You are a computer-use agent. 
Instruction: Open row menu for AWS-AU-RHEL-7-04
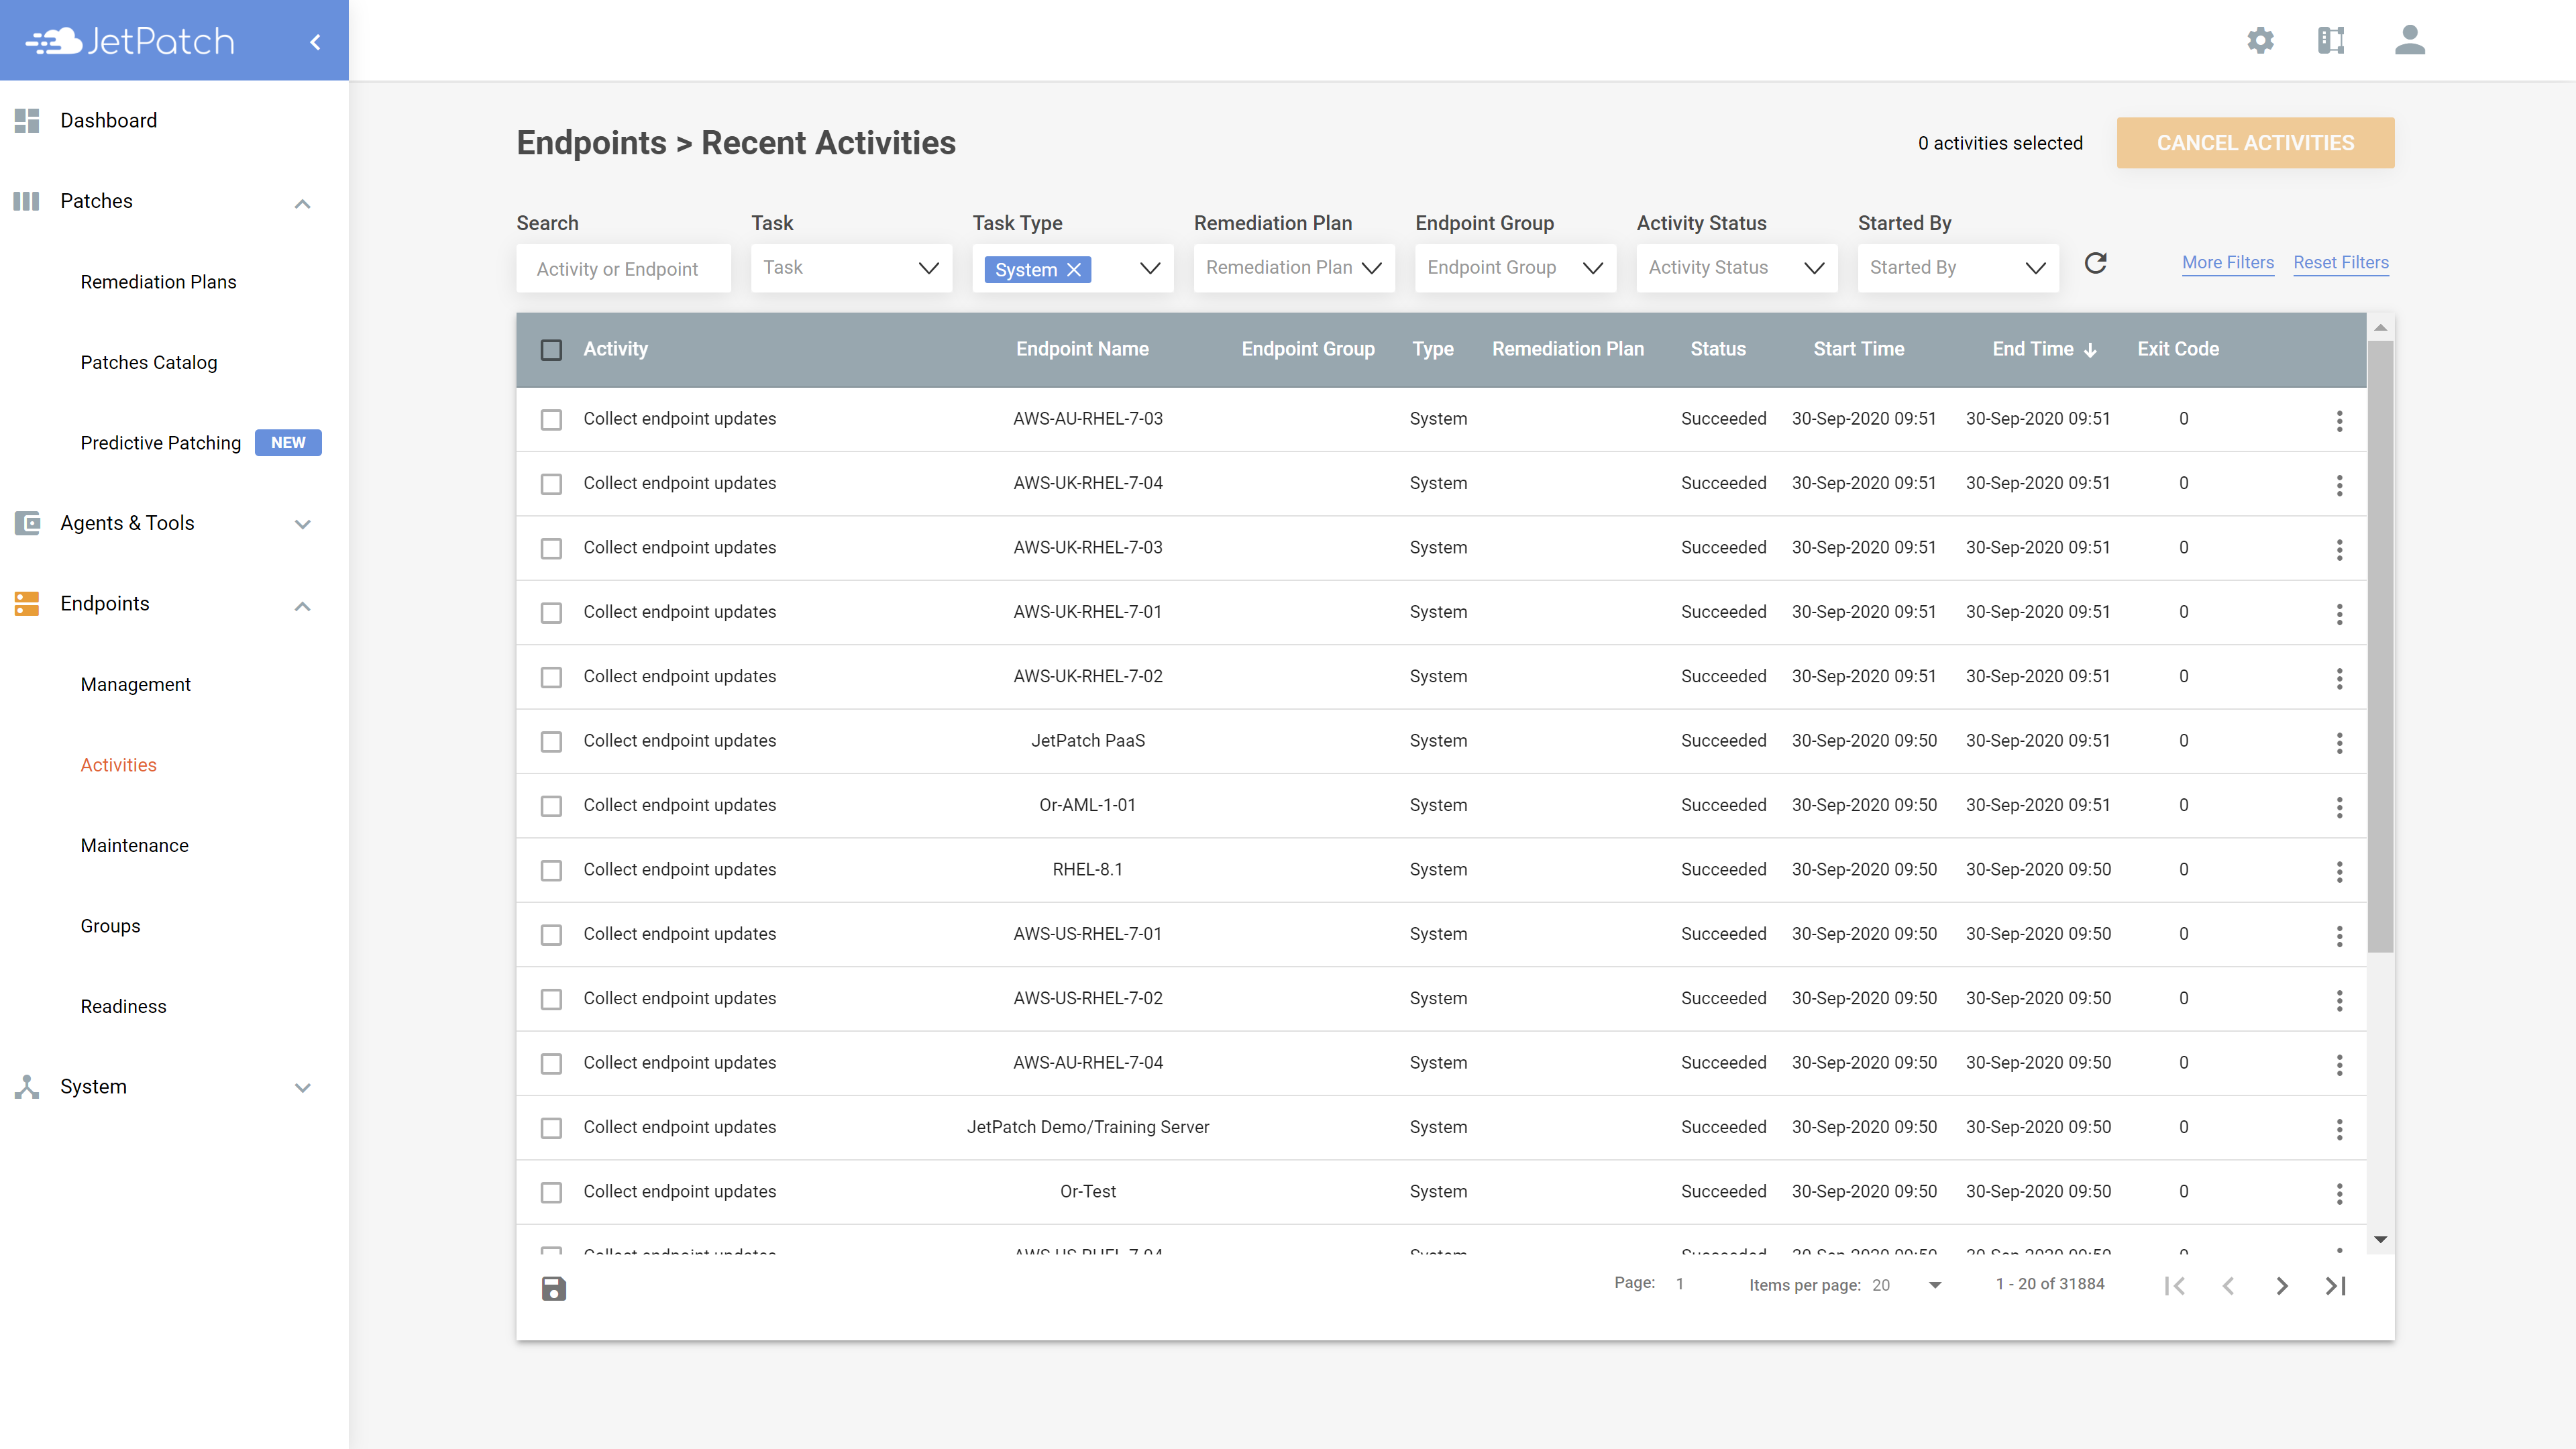pos(2339,1064)
